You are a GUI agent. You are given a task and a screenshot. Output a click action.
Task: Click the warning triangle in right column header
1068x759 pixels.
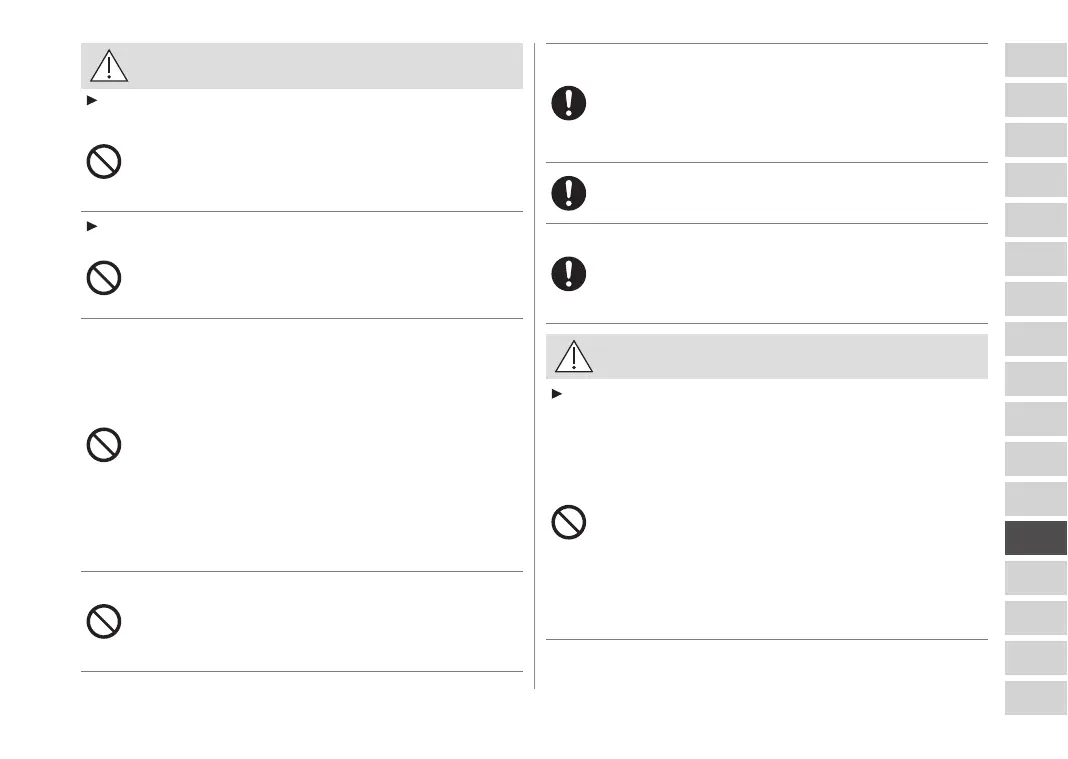click(x=574, y=357)
